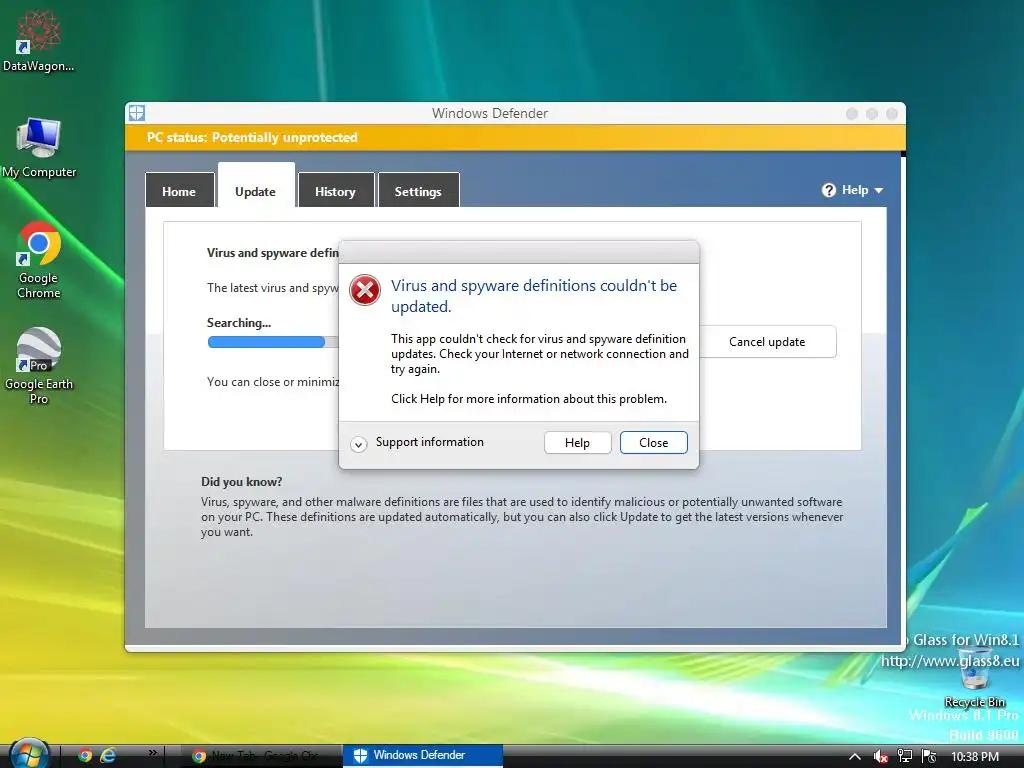
Task: Click the Cancel update button
Action: (x=767, y=342)
